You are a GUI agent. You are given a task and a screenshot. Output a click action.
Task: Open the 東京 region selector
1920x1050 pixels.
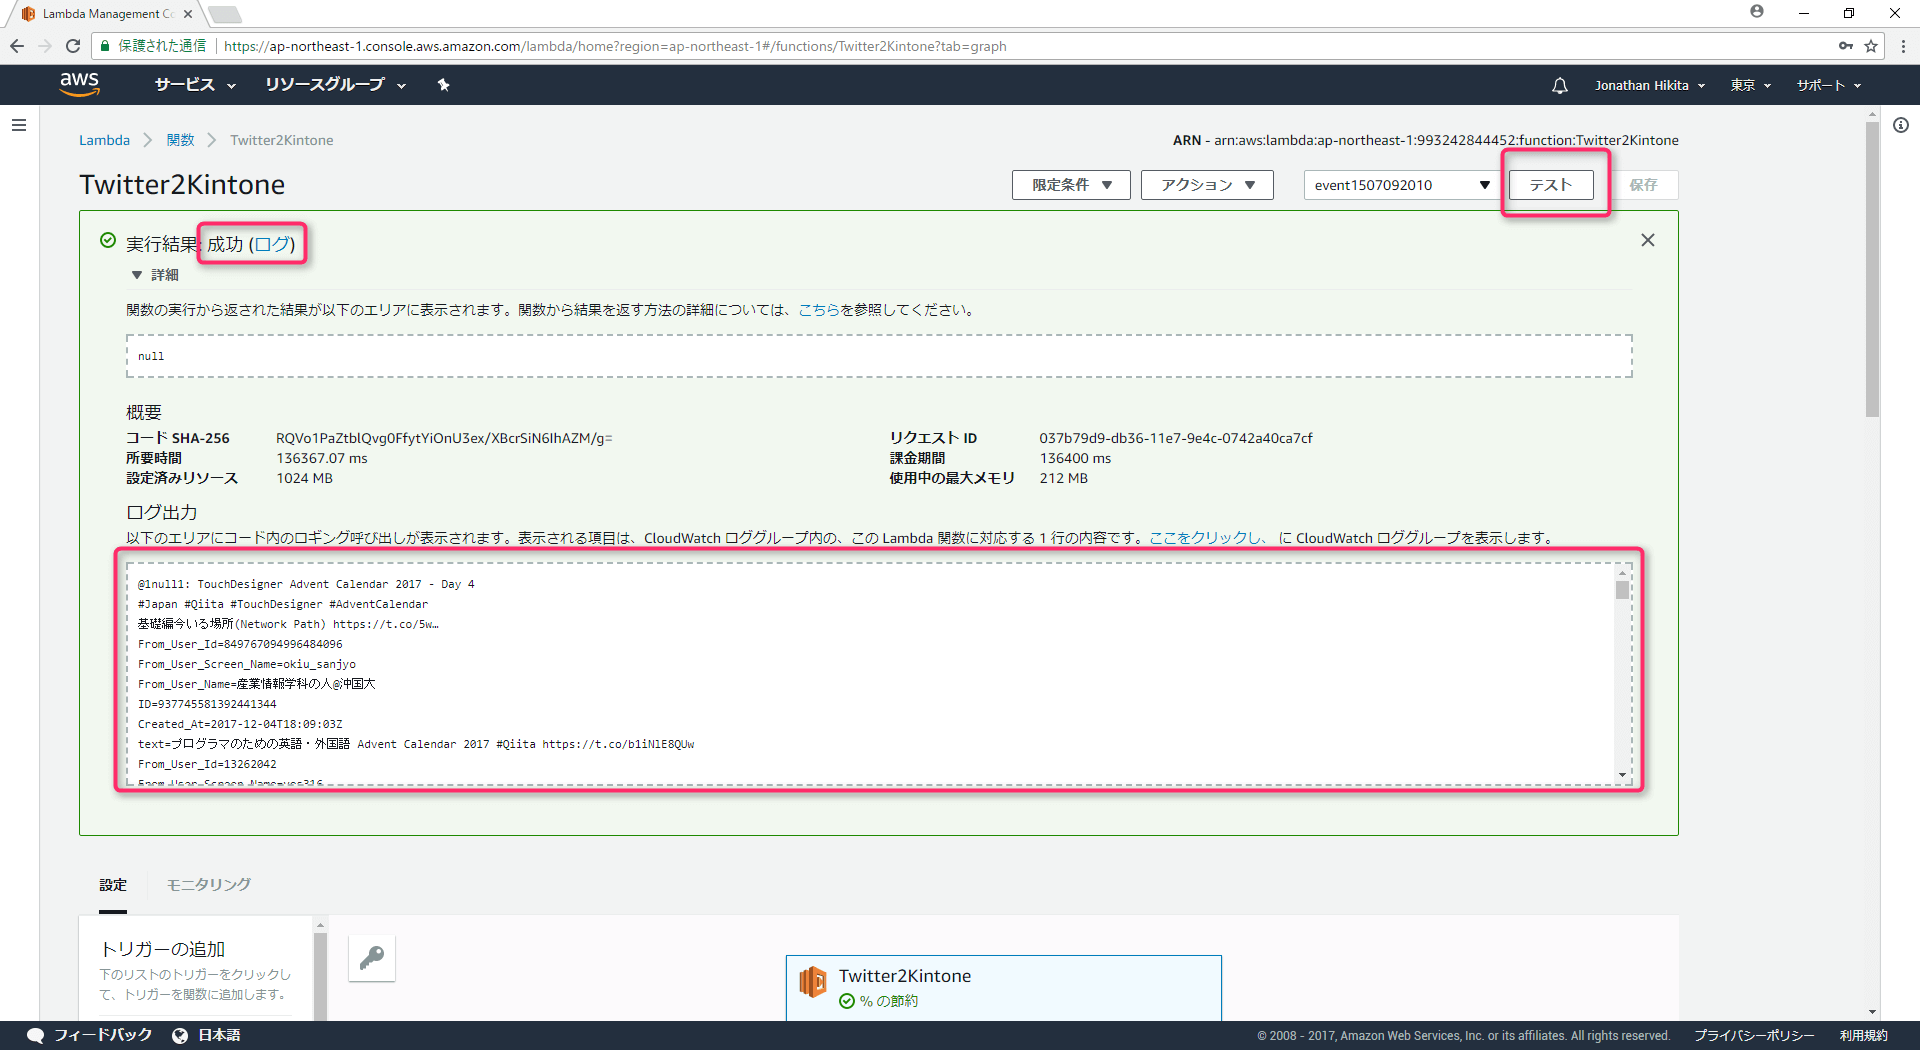pos(1751,86)
